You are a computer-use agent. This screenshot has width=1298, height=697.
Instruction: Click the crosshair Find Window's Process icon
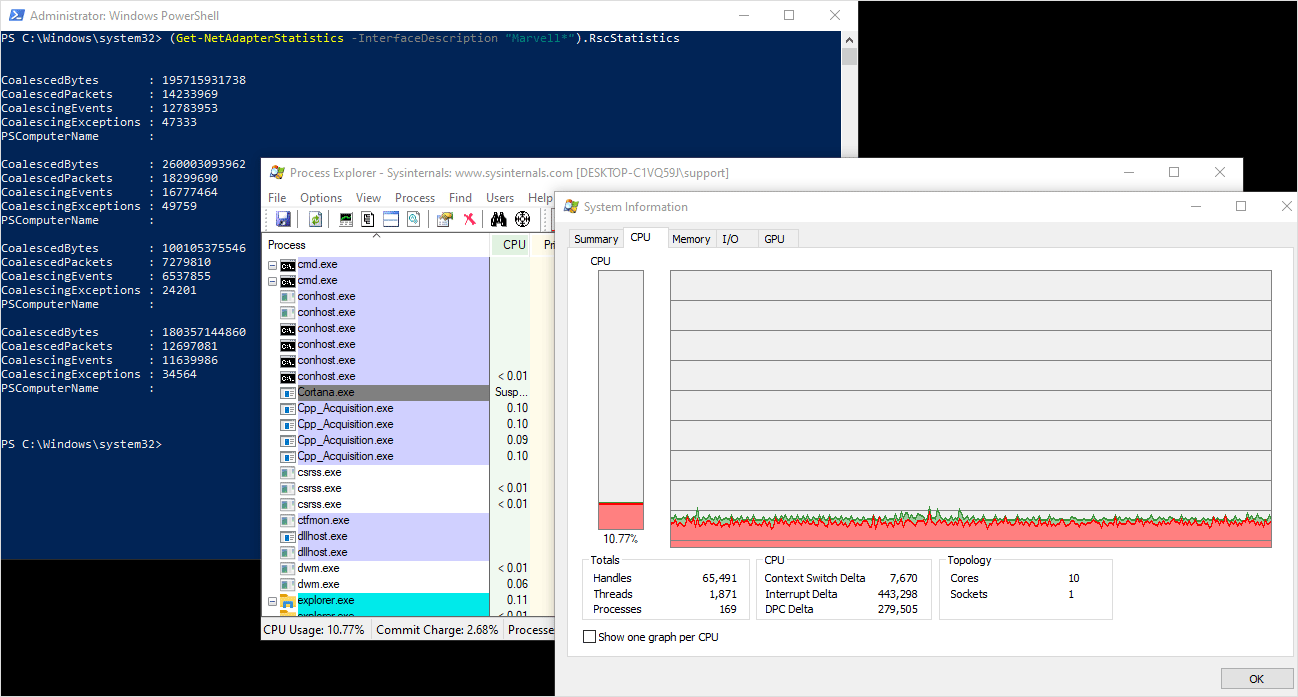click(x=522, y=219)
